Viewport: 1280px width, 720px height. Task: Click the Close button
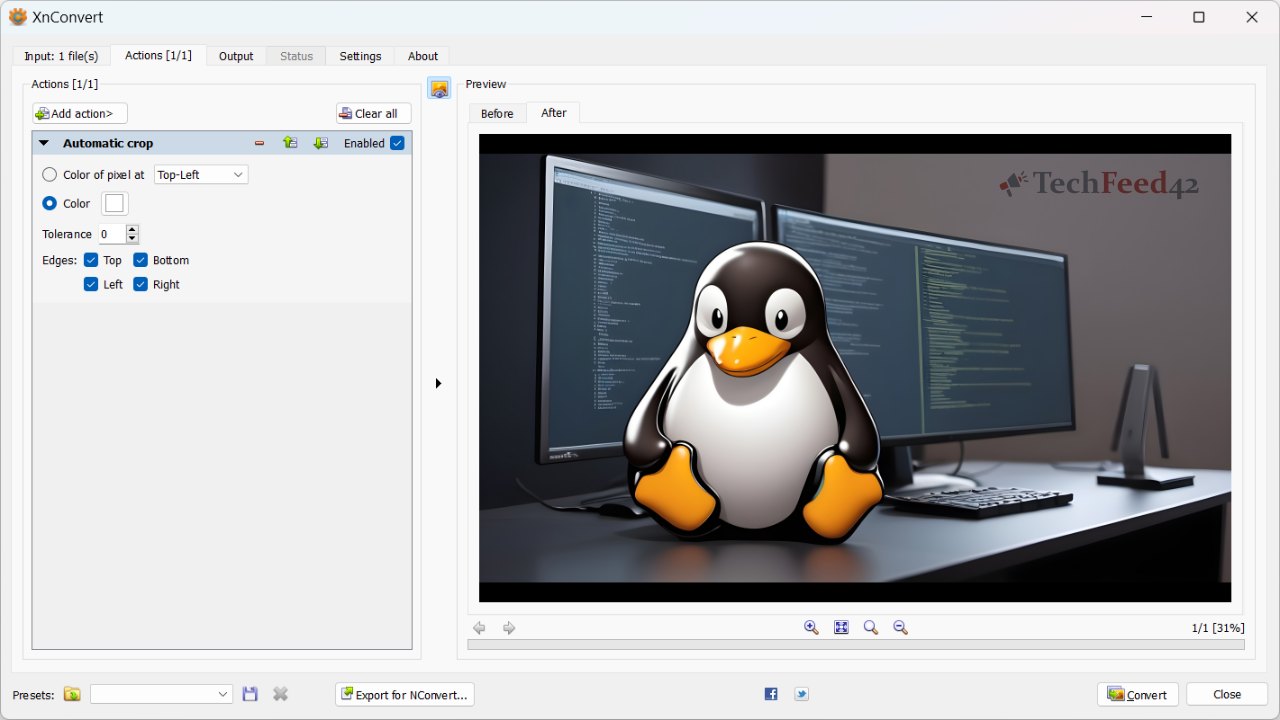[1227, 694]
